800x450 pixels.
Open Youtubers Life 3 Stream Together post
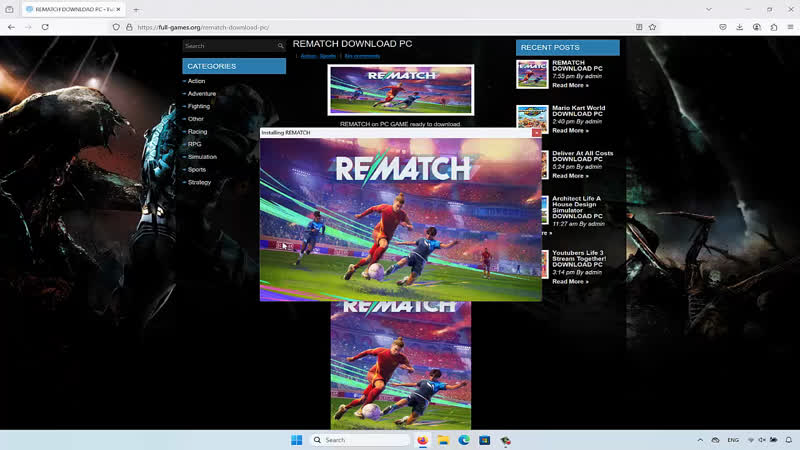pyautogui.click(x=579, y=259)
